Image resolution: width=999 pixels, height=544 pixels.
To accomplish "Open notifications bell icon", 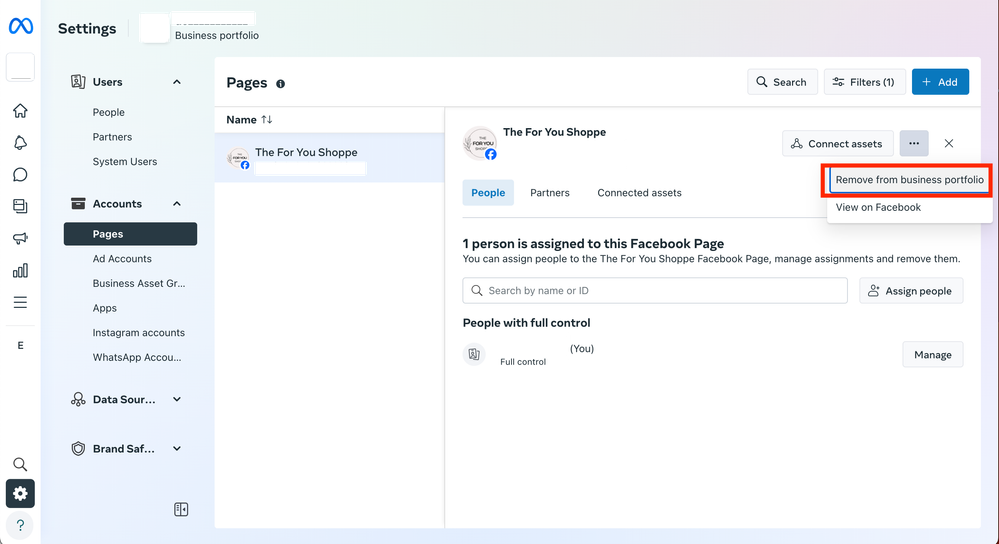I will pos(20,143).
